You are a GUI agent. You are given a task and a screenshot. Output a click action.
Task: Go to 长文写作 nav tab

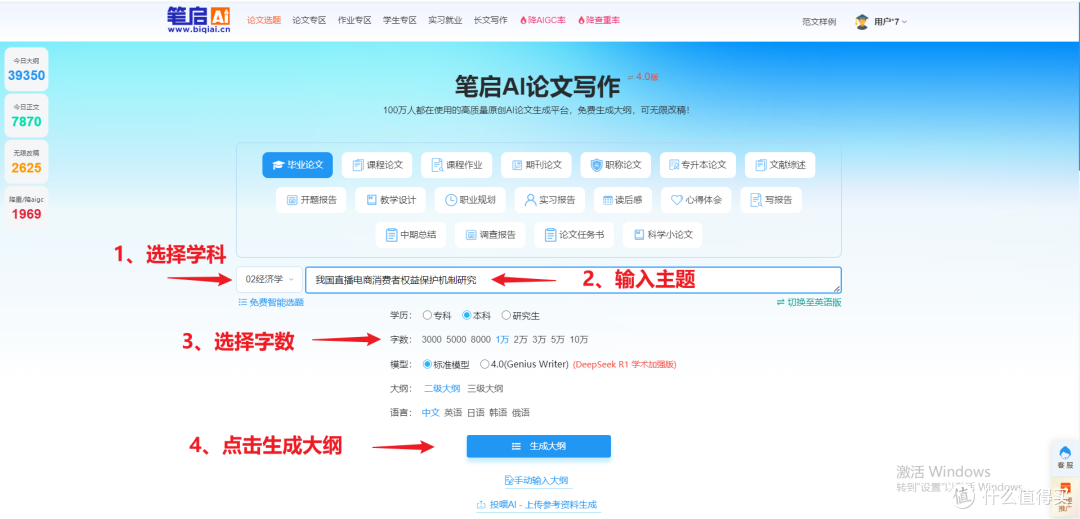[x=490, y=21]
